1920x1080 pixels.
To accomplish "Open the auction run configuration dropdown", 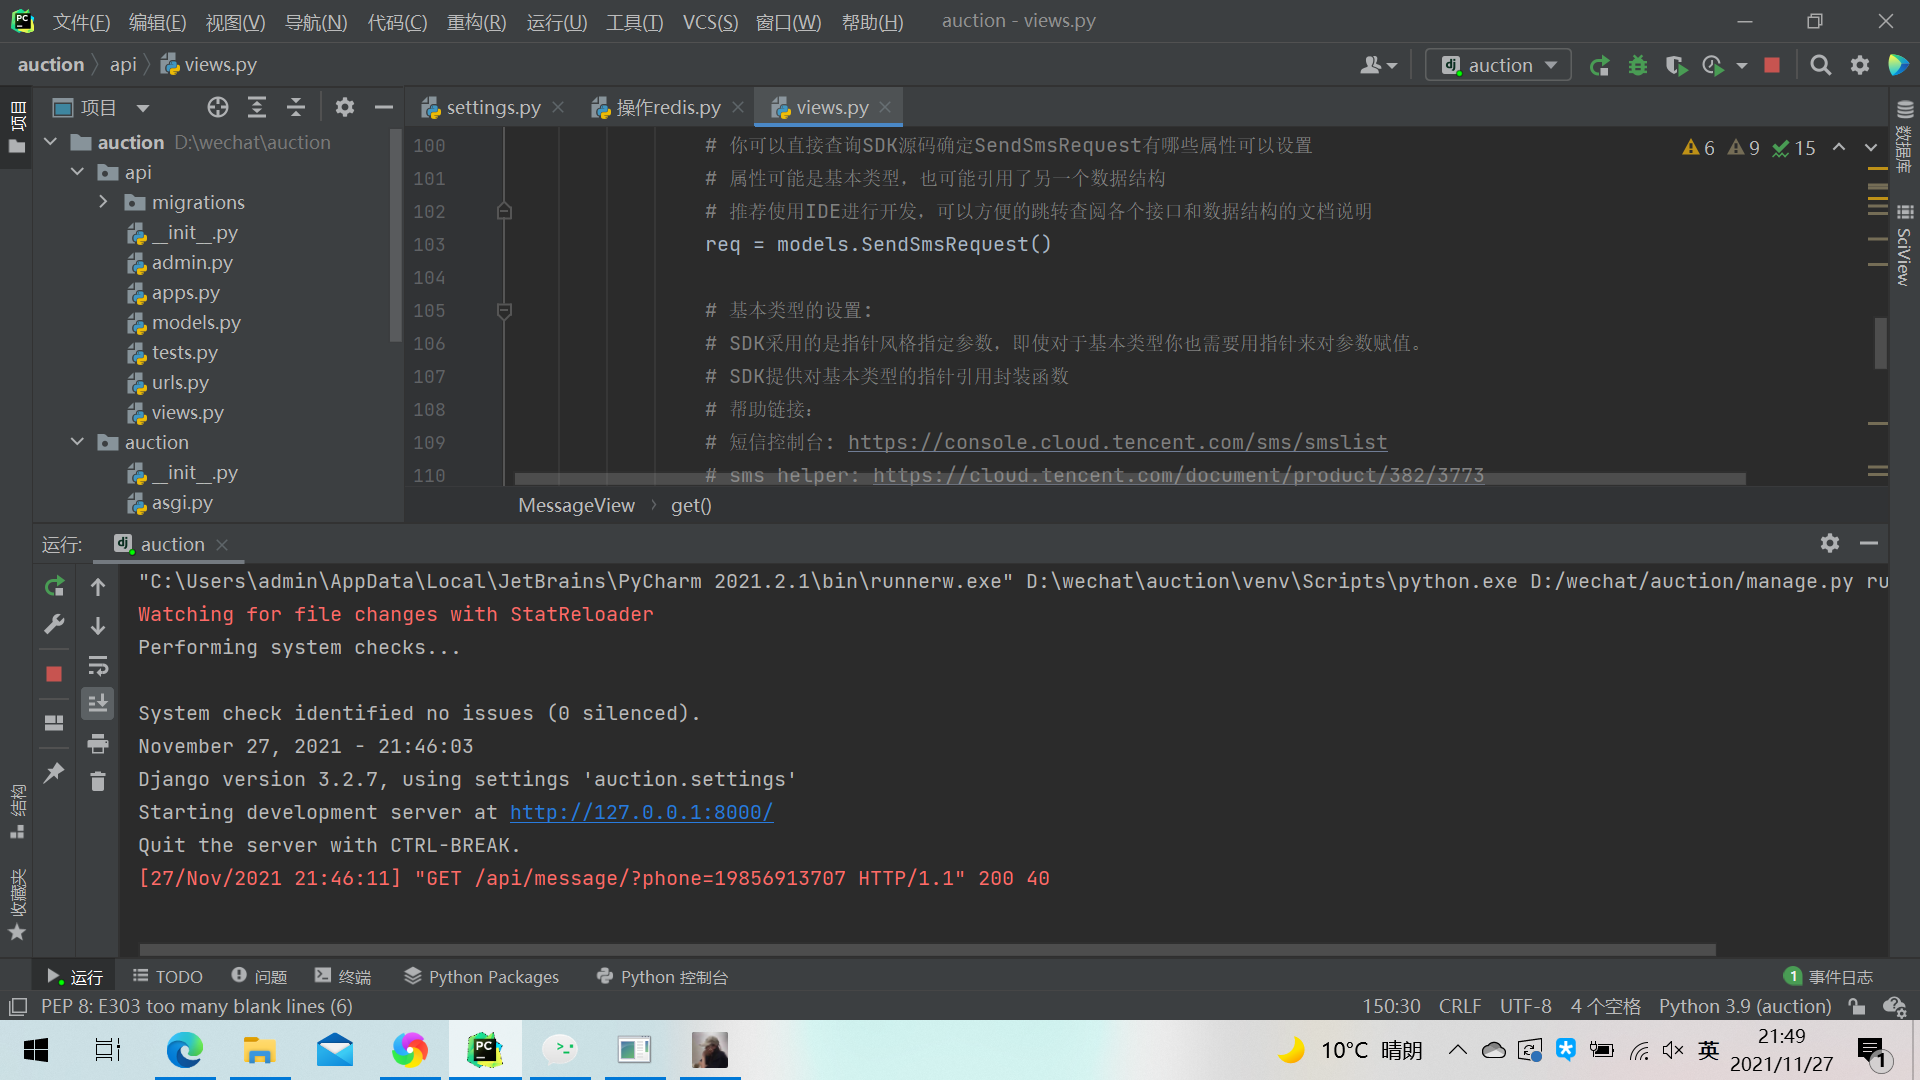I will 1498,66.
